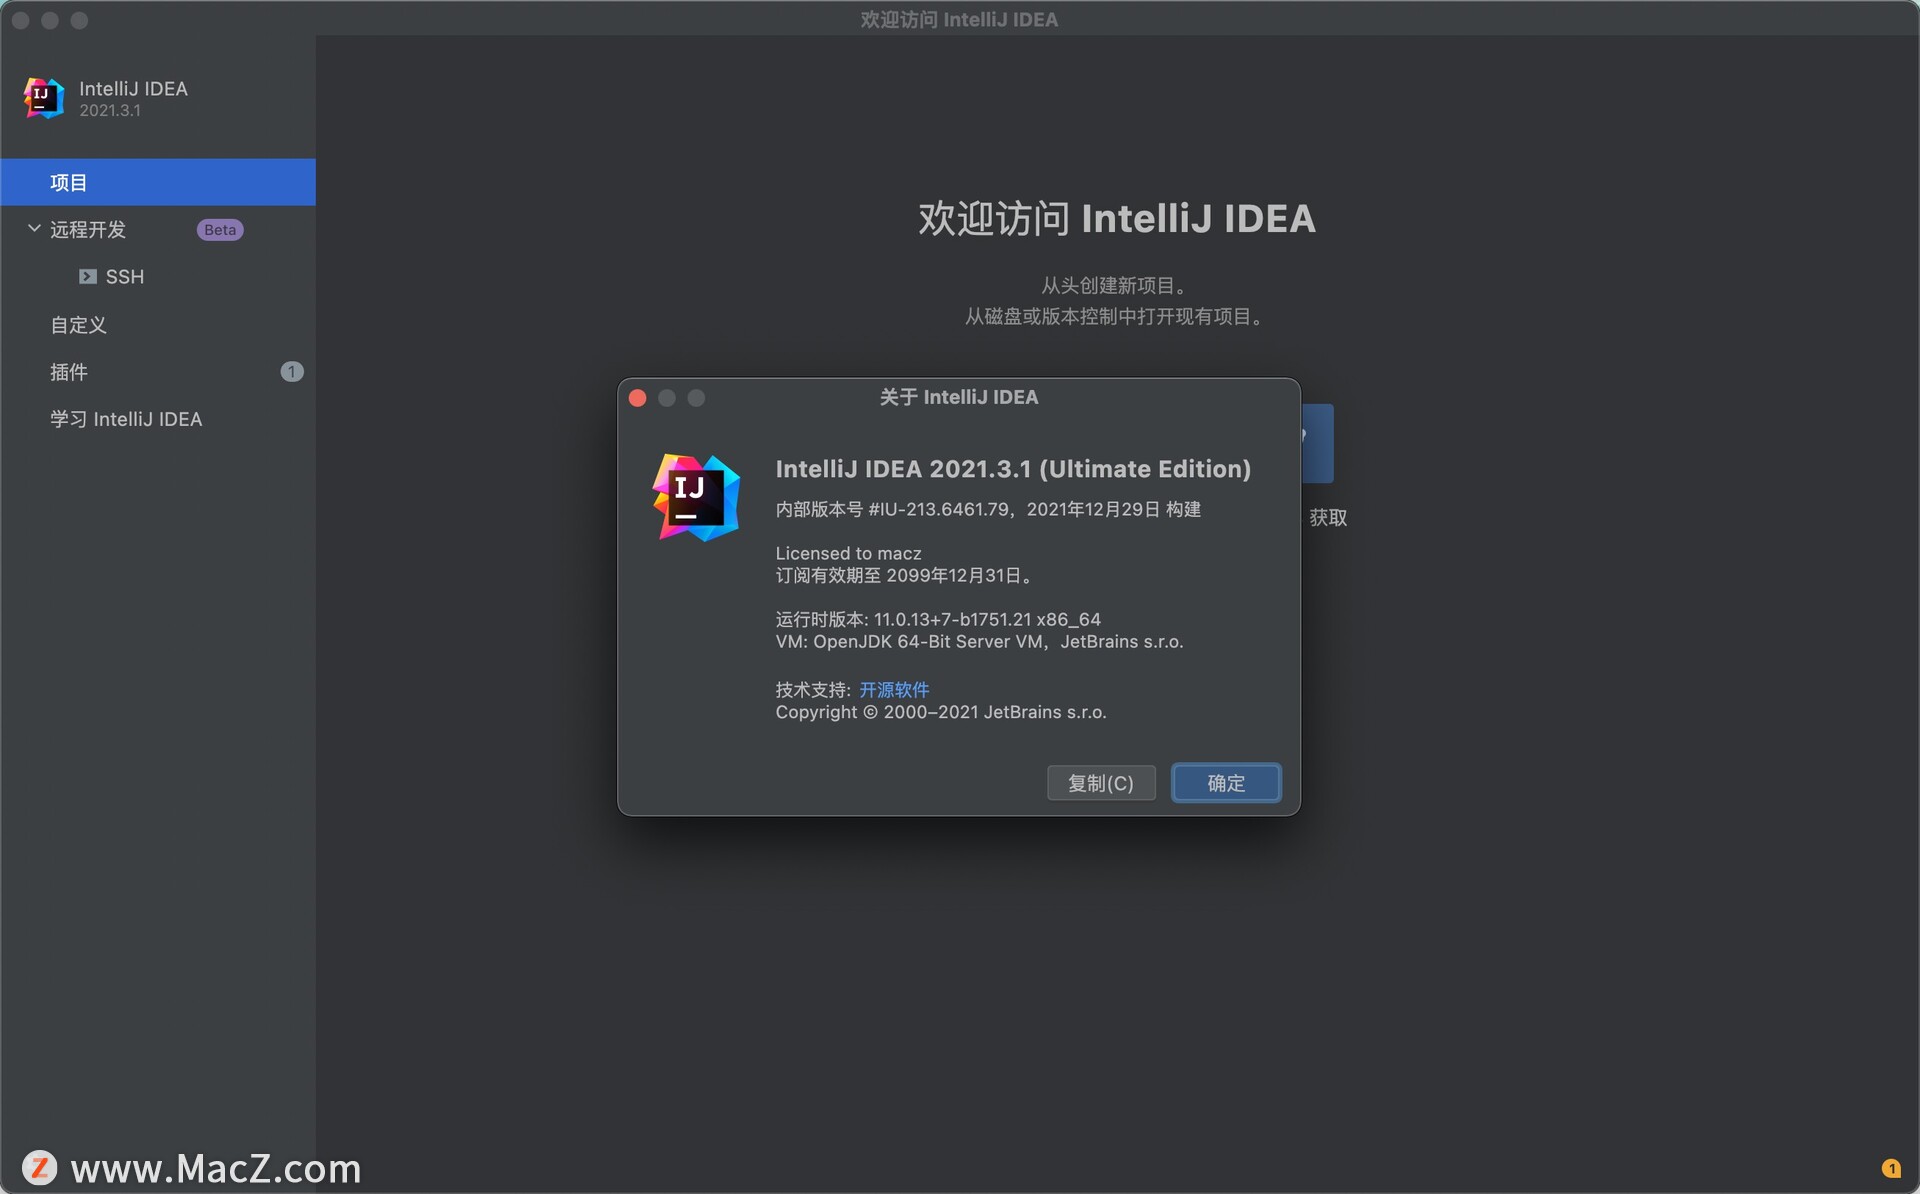Image resolution: width=1920 pixels, height=1194 pixels.
Task: Click the 复制(C) button
Action: click(1101, 783)
